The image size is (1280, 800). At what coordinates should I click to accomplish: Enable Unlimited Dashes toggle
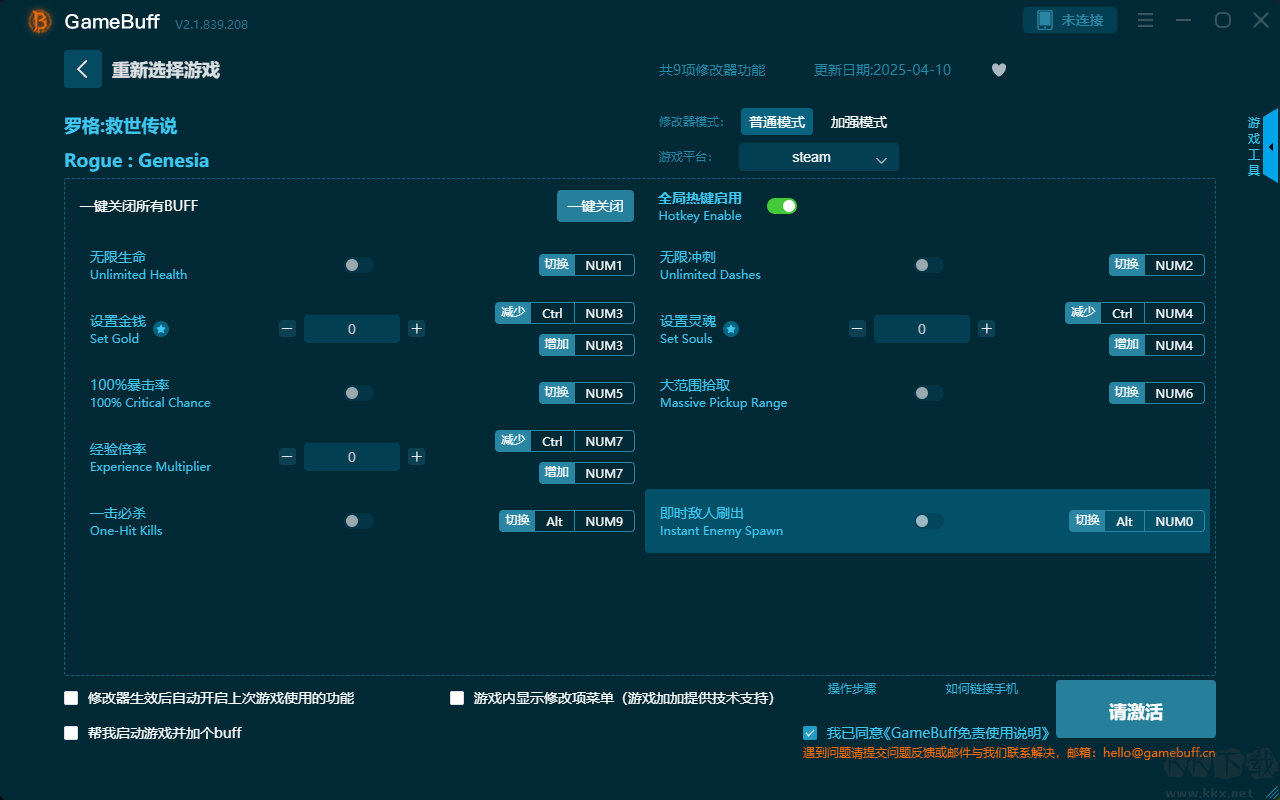pyautogui.click(x=929, y=265)
